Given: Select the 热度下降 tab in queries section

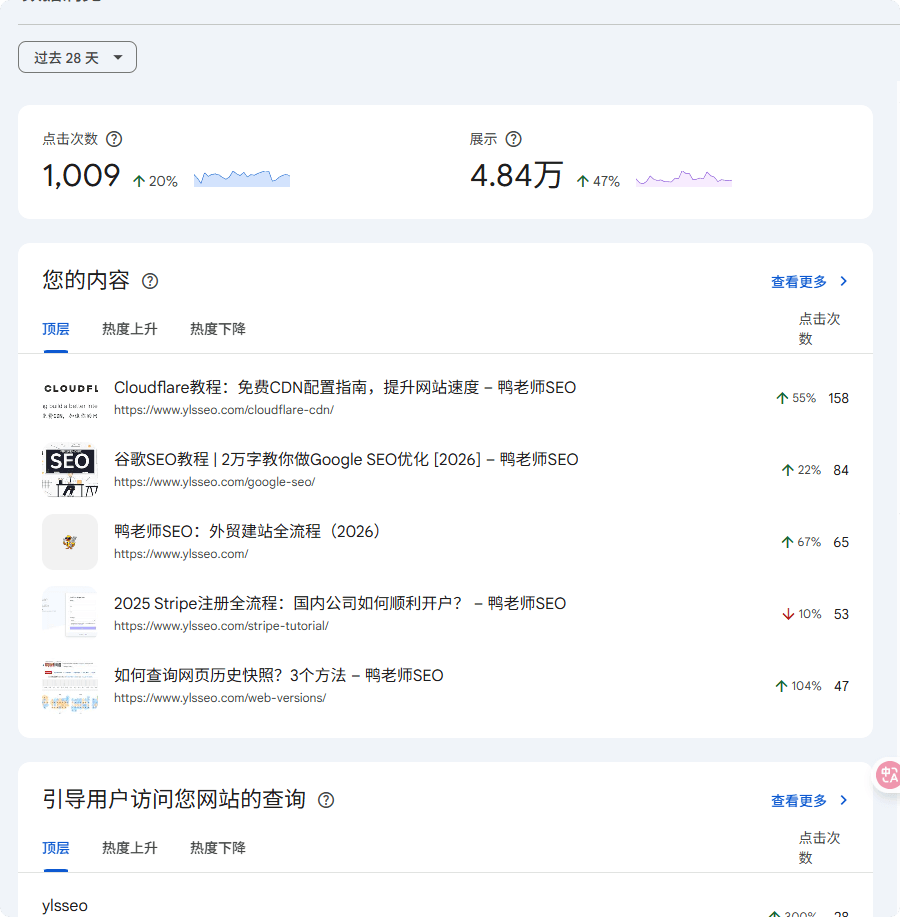Looking at the screenshot, I should coord(217,847).
